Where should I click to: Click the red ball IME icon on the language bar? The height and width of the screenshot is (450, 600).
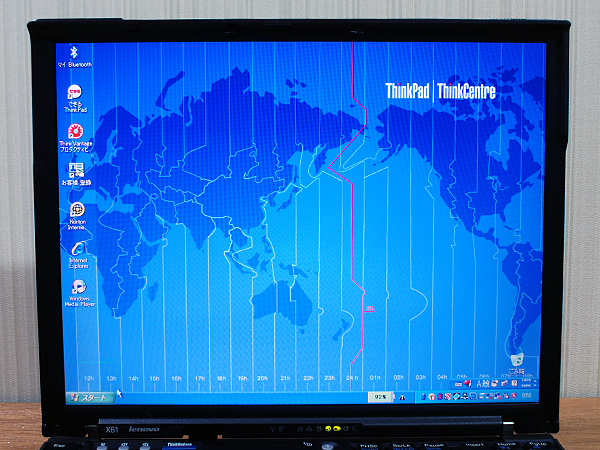(x=468, y=383)
